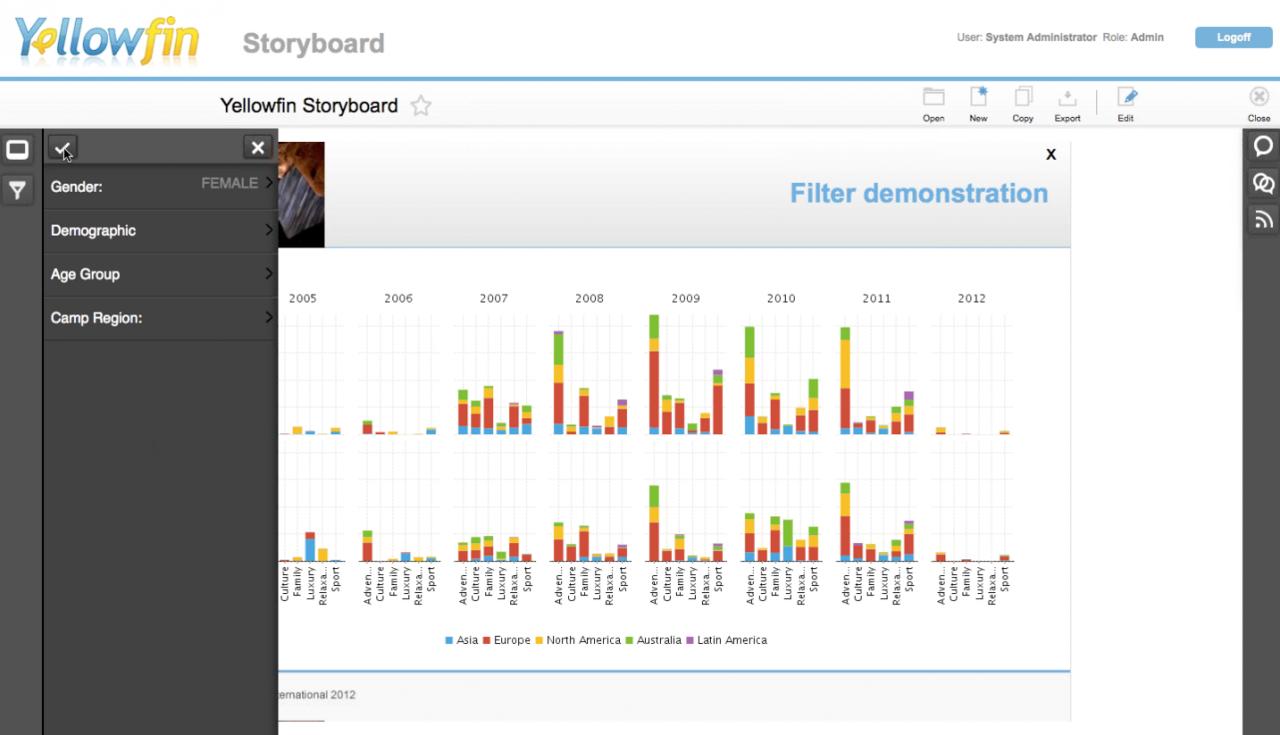Open the comments speech bubble icon
Viewport: 1280px width, 735px height.
click(1263, 146)
